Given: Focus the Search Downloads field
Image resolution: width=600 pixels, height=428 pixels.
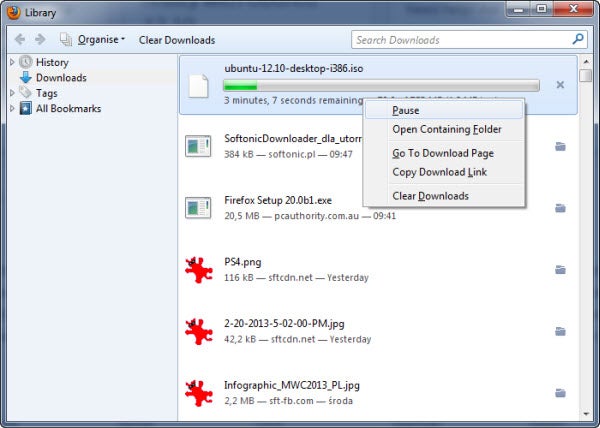Looking at the screenshot, I should (469, 40).
